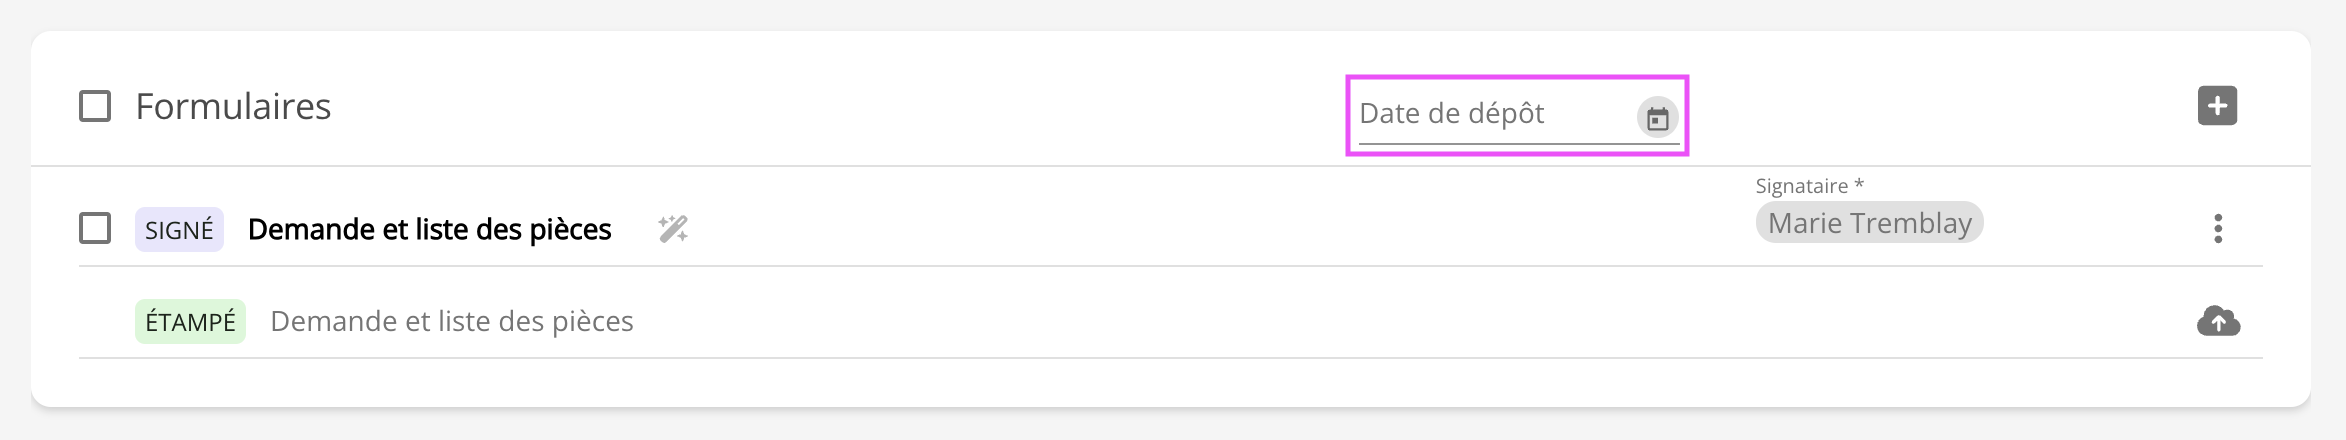Viewport: 2346px width, 440px height.
Task: Open the Signataire dropdown showing Marie Tremblay
Action: click(x=1869, y=223)
